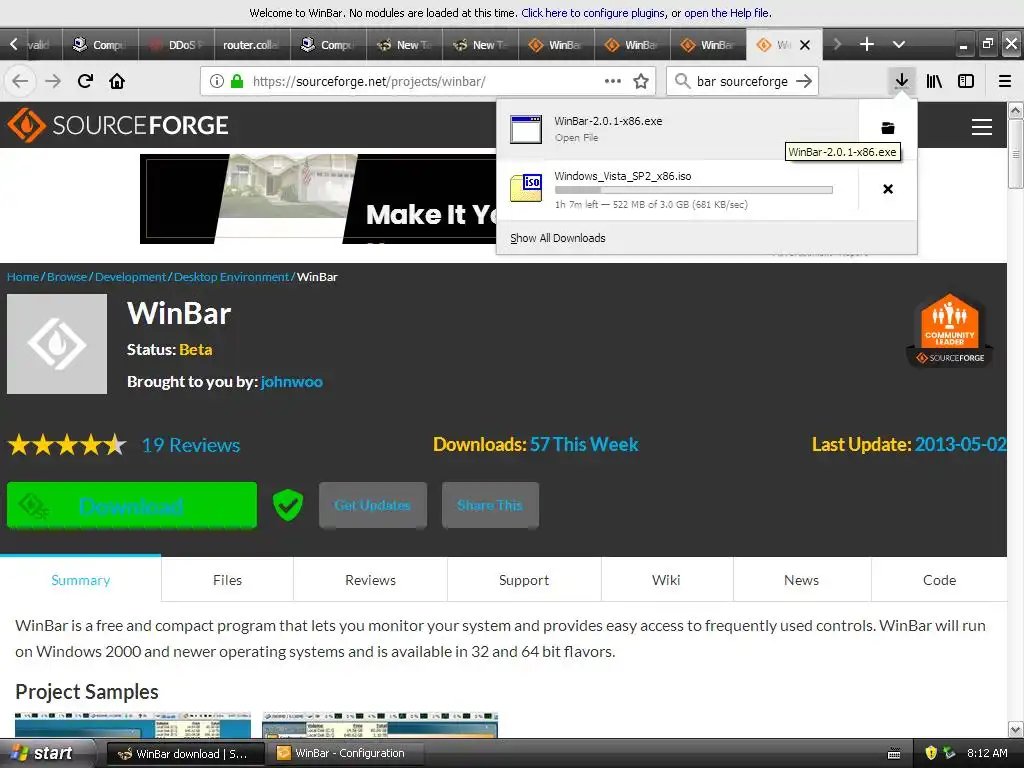
Task: Open the News tab
Action: tap(801, 580)
